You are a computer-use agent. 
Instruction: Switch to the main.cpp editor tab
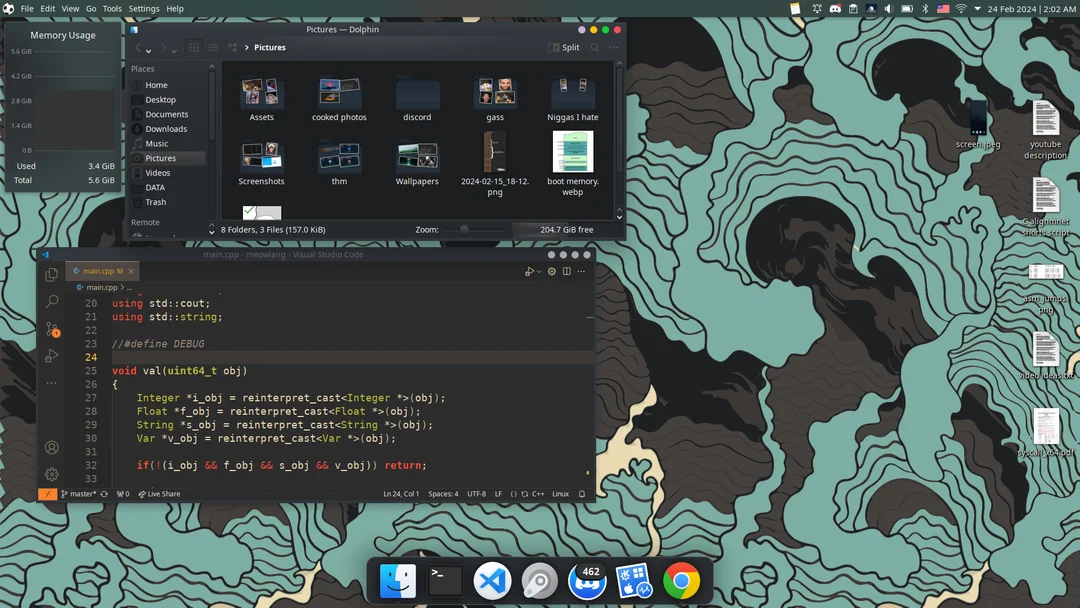click(x=100, y=270)
